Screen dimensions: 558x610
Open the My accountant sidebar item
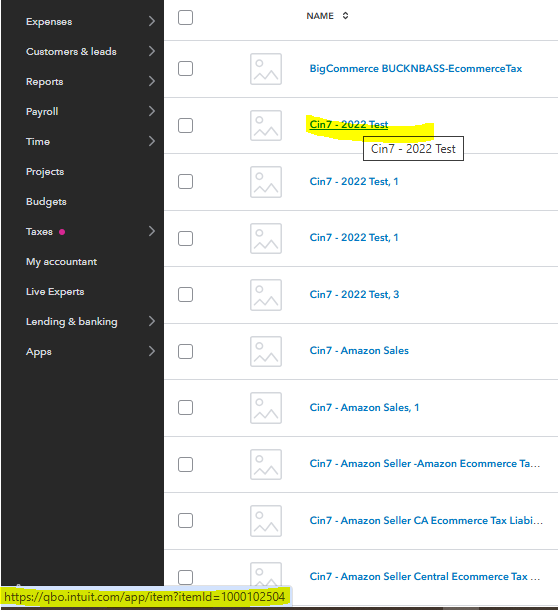point(61,262)
